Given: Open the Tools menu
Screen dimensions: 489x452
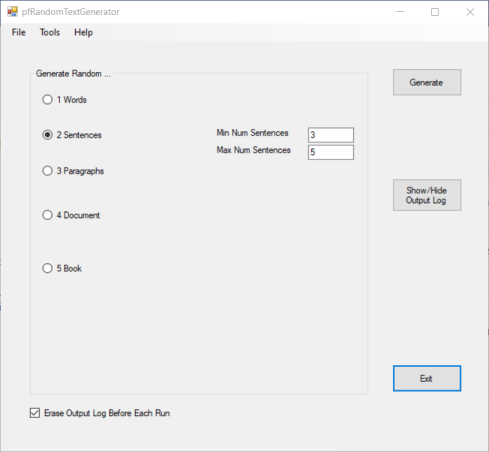Looking at the screenshot, I should coord(50,32).
